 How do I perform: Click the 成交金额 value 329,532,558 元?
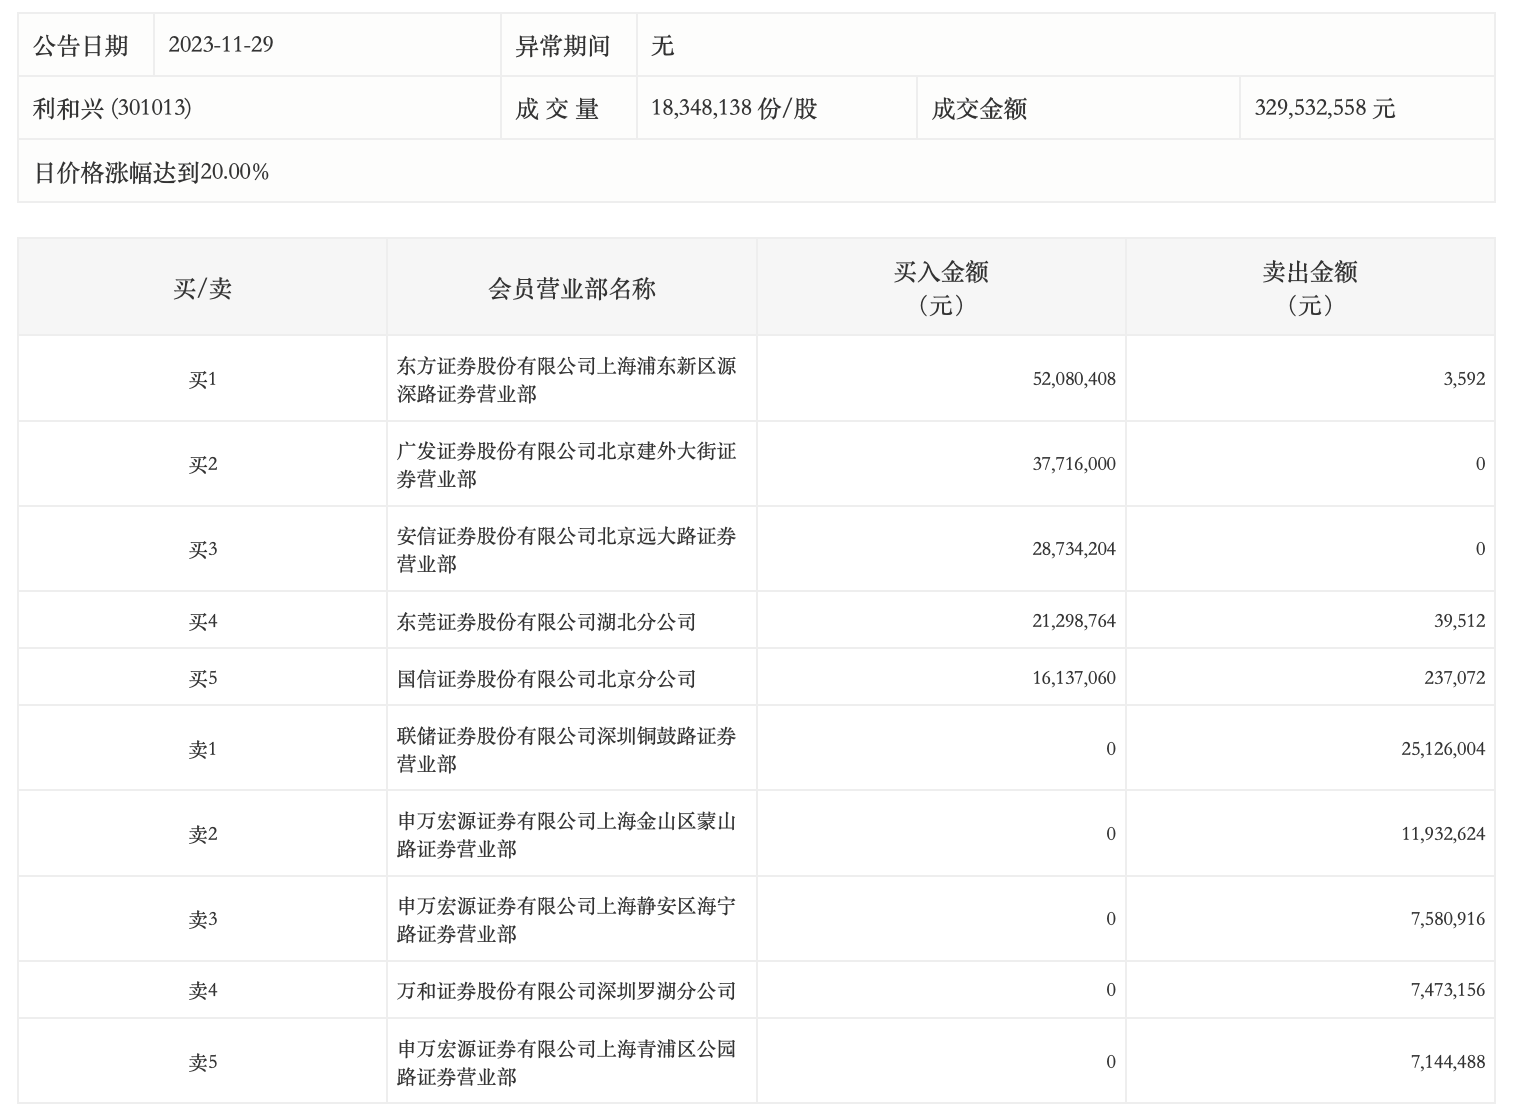coord(1324,108)
